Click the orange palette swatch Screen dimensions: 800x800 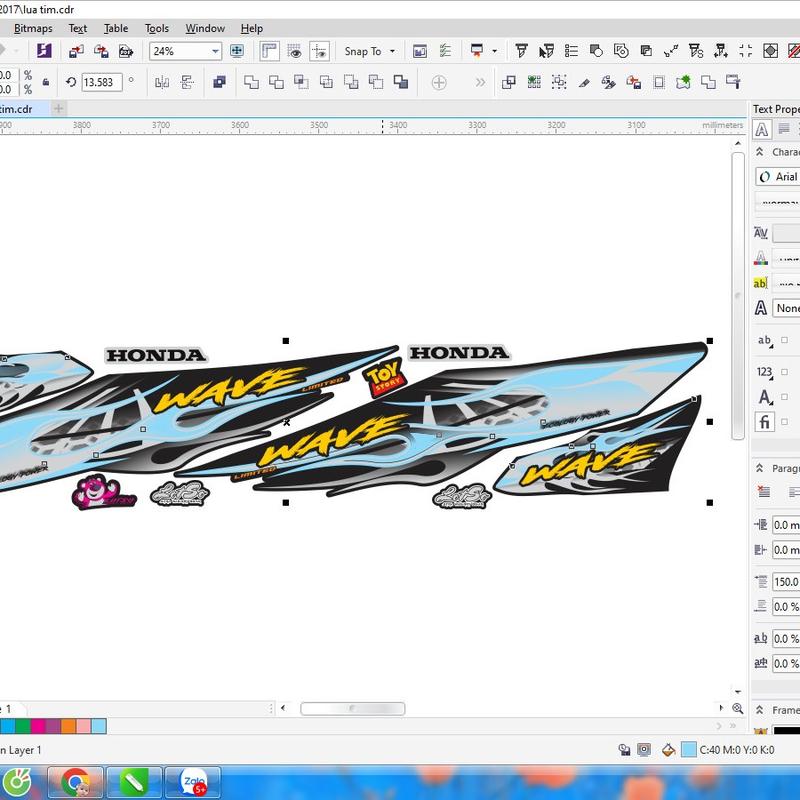tap(68, 726)
